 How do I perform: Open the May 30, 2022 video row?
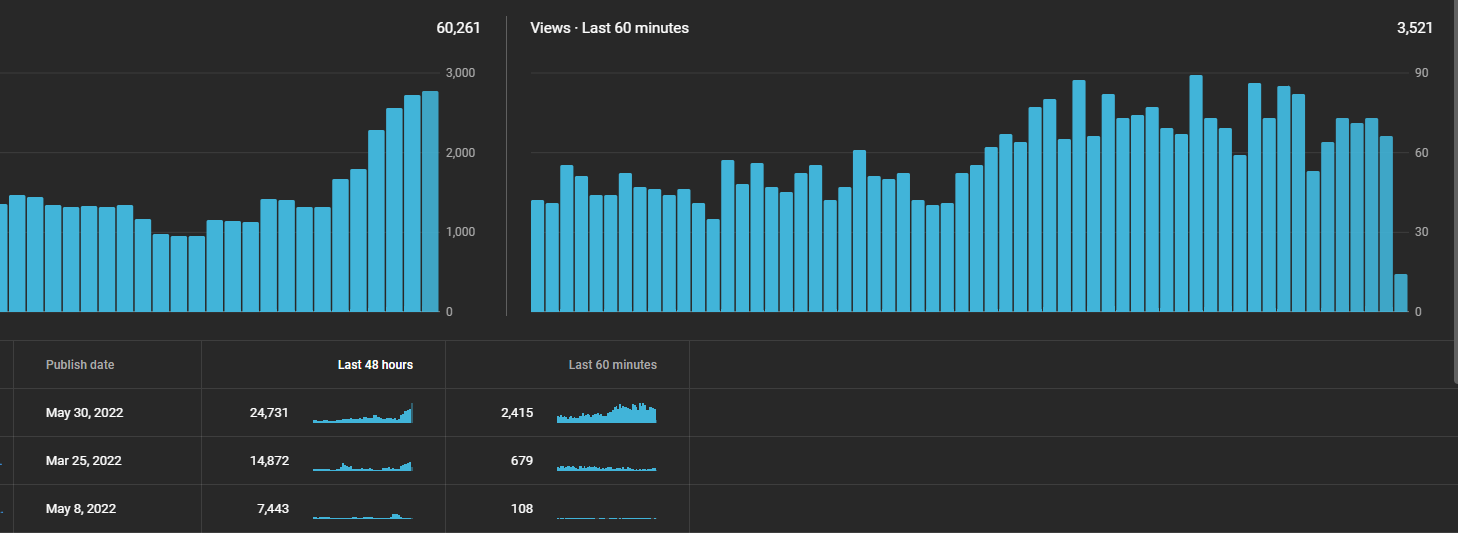[729, 413]
